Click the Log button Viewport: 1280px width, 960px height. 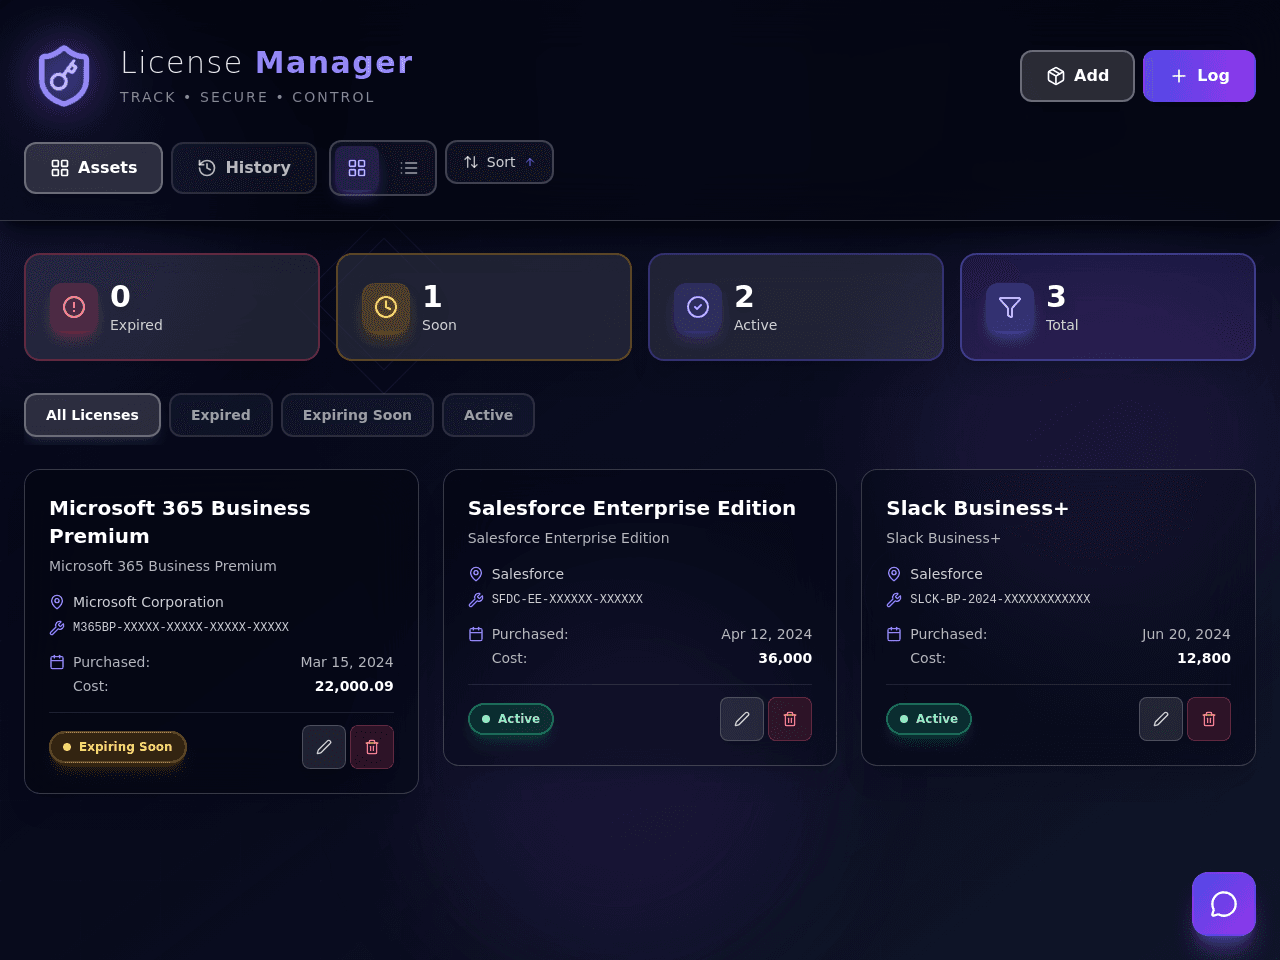[x=1199, y=76]
